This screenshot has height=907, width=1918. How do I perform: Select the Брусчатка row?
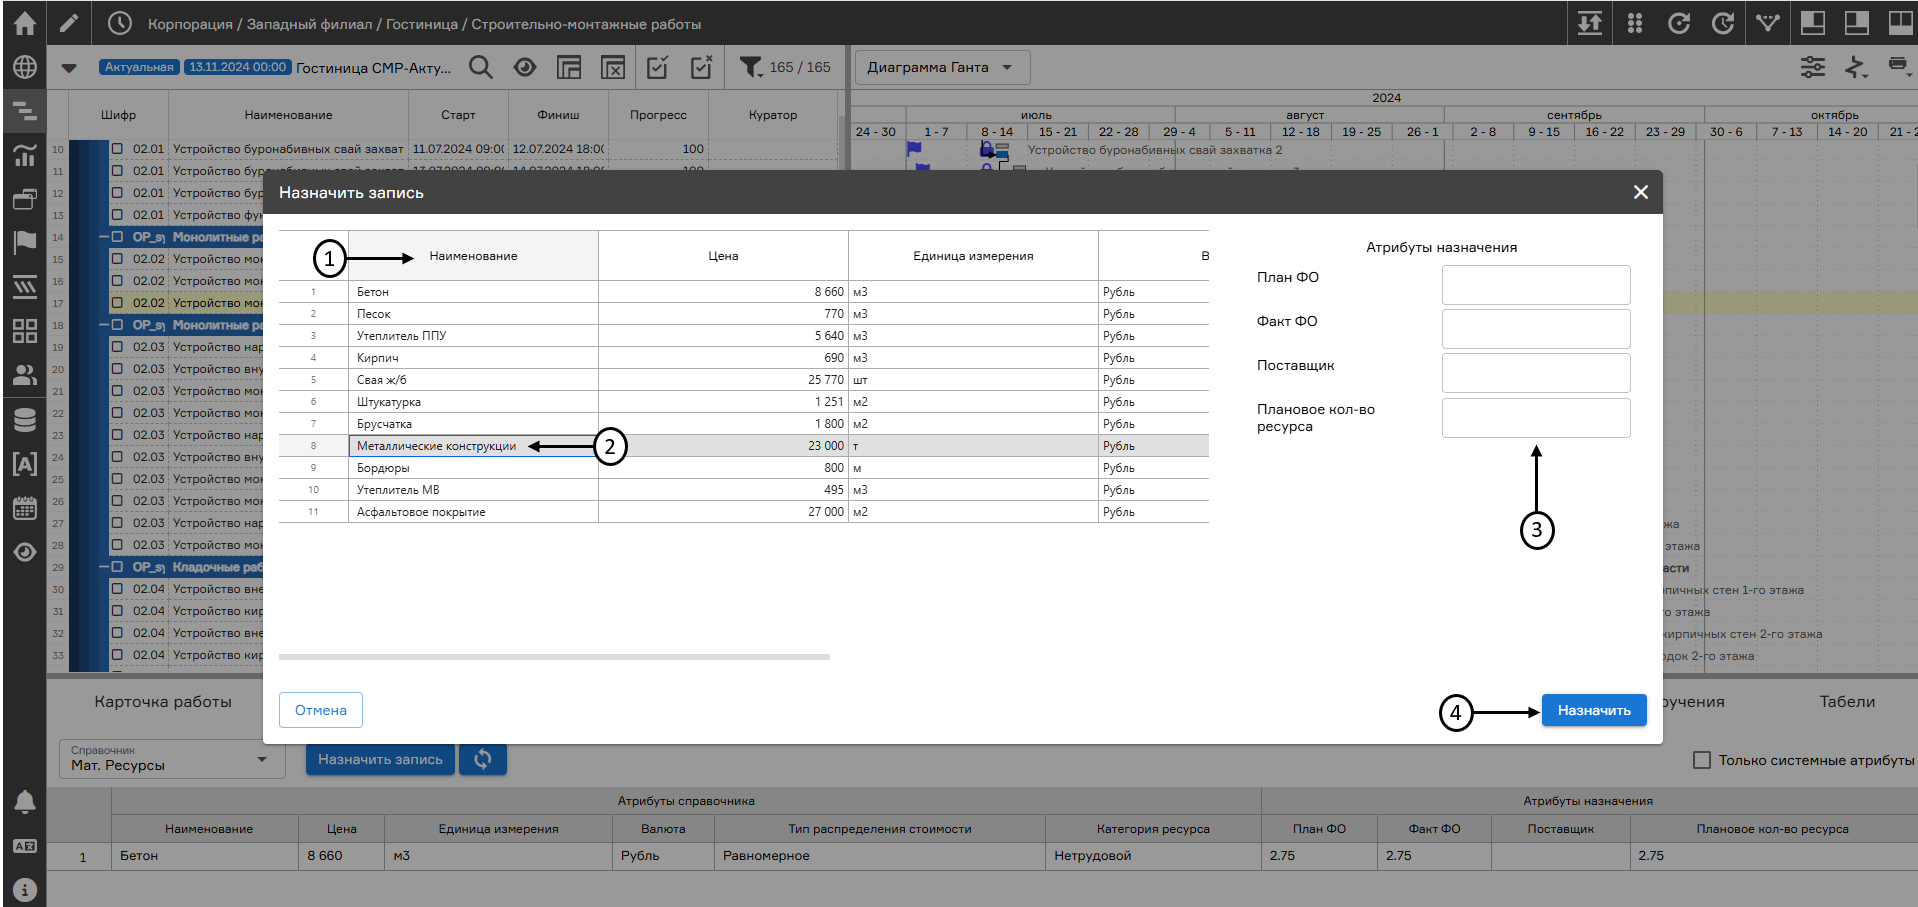[x=743, y=424]
